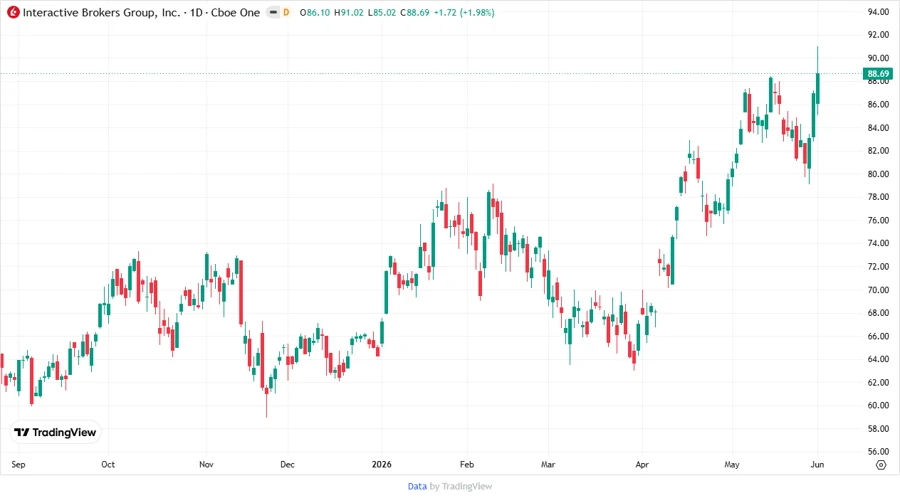Open the Interactive Brokers Group, Inc. symbol title

(141, 12)
